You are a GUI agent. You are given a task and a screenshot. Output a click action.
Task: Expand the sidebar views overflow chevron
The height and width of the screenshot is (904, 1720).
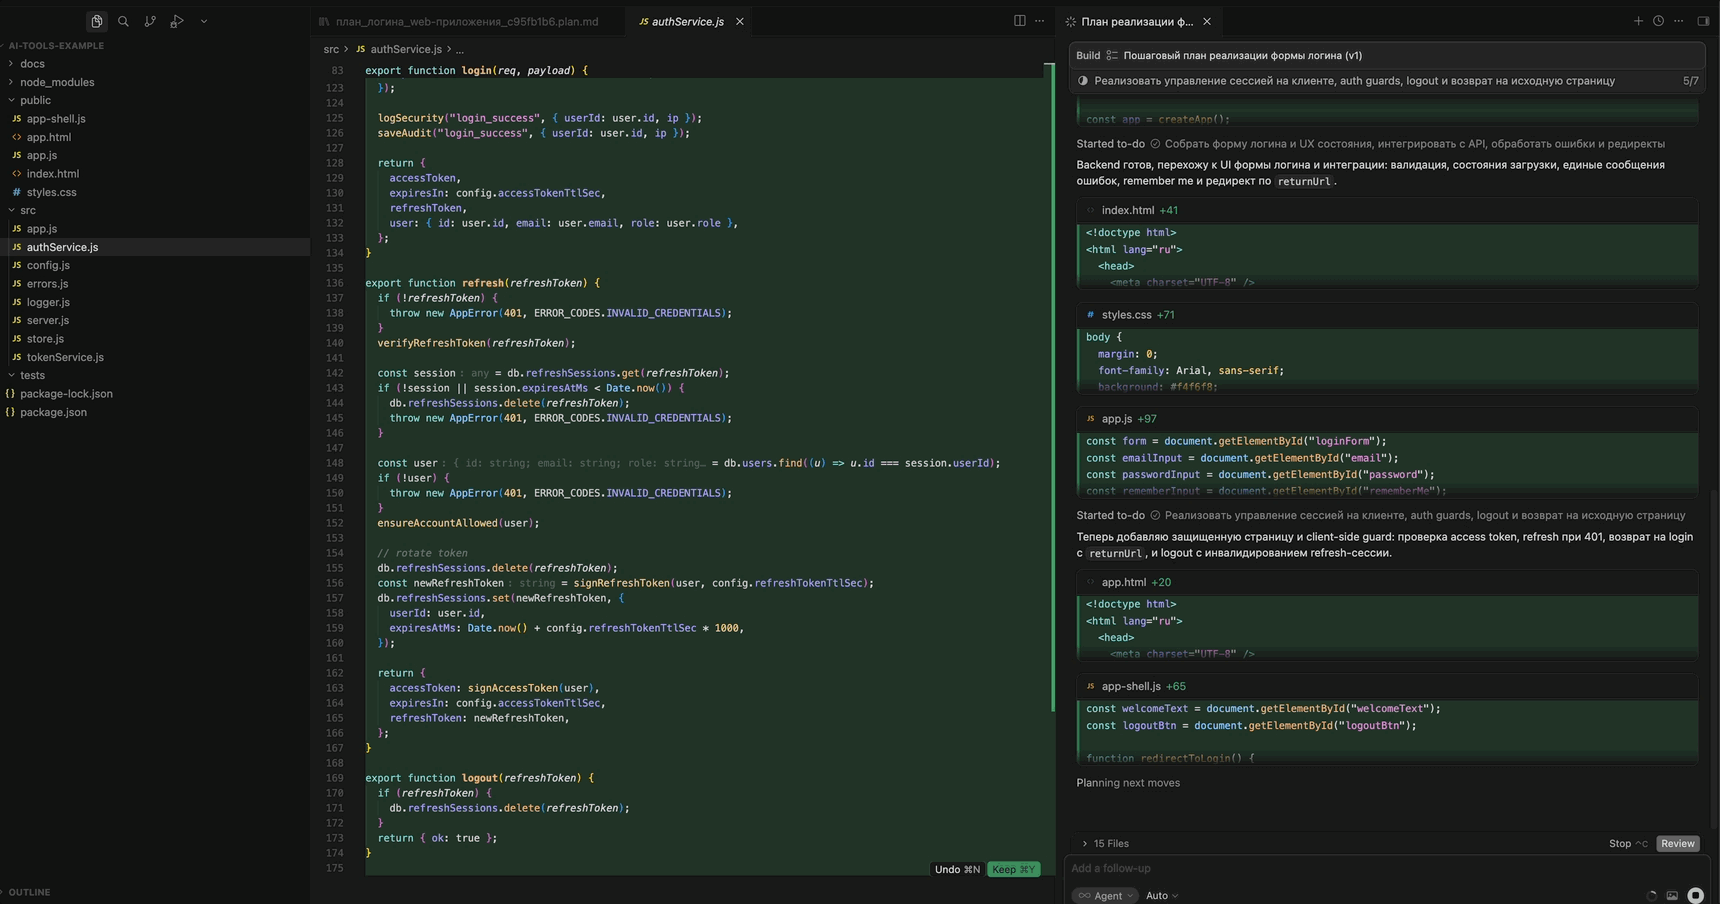coord(204,21)
